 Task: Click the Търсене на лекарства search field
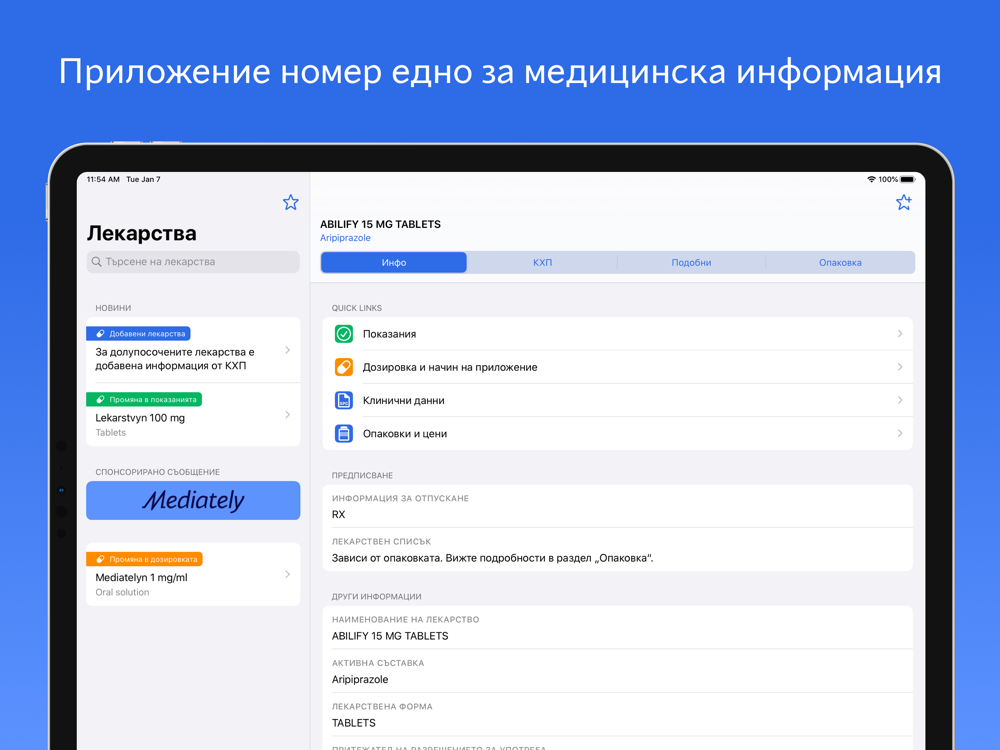click(193, 261)
